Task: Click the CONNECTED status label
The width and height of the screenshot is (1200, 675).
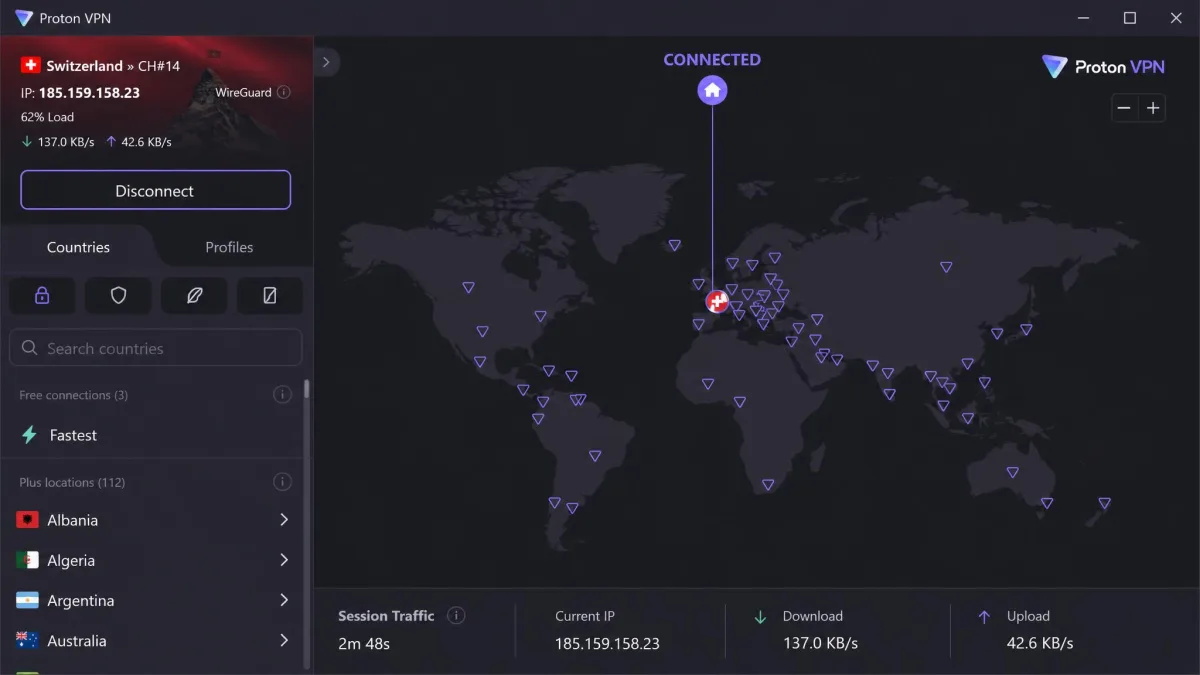Action: point(712,60)
